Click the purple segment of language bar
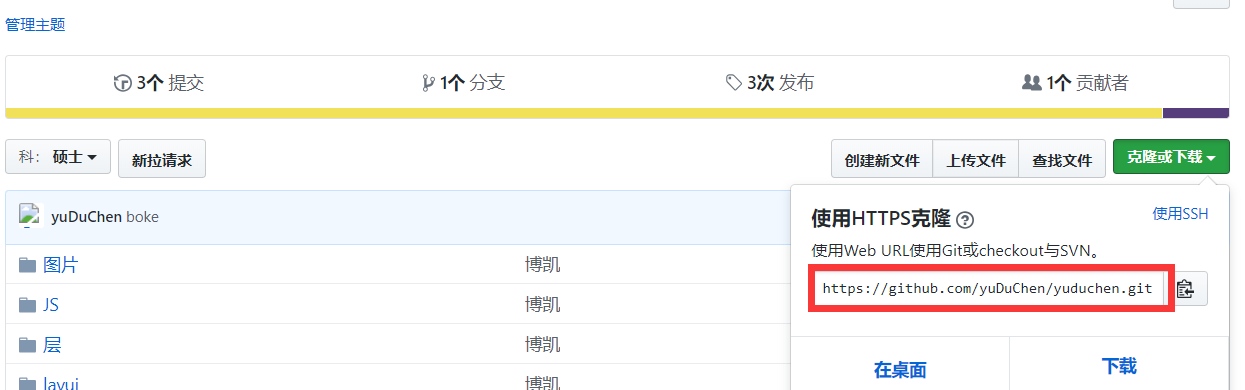 [x=1196, y=113]
